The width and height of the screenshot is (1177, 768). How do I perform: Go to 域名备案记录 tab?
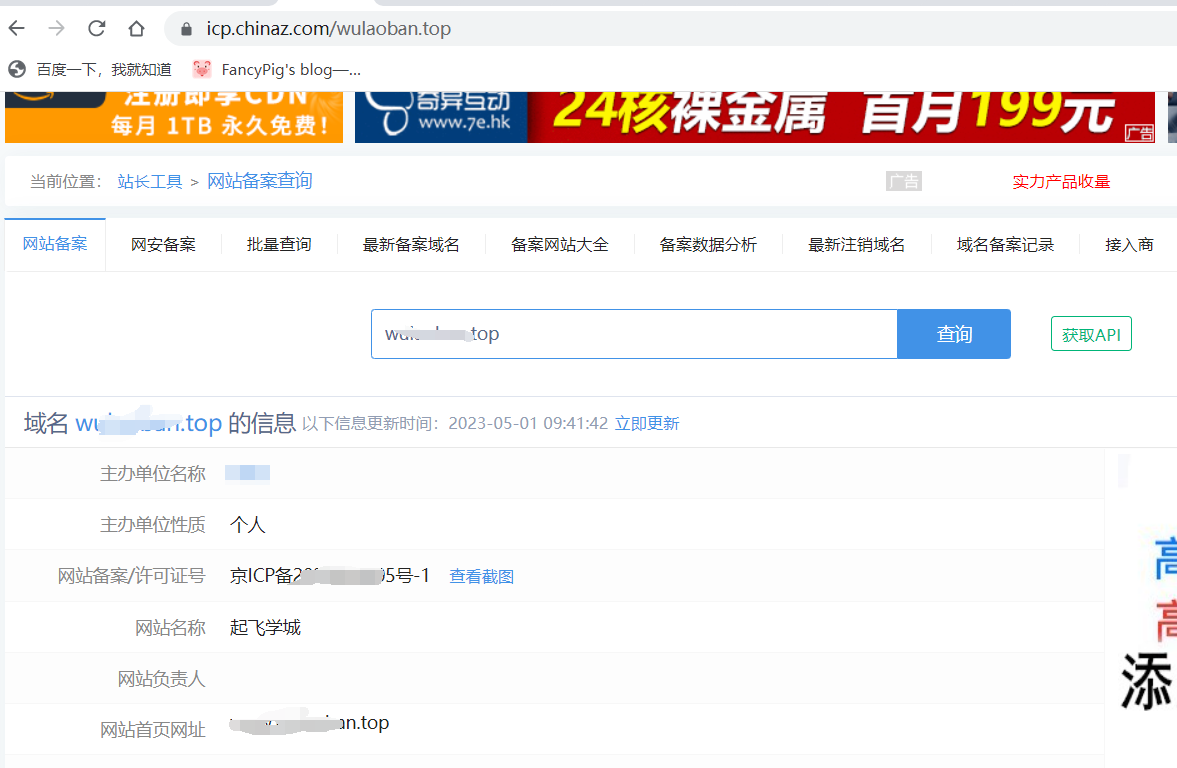(x=1005, y=245)
